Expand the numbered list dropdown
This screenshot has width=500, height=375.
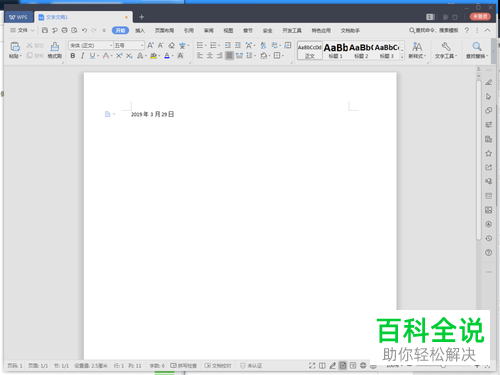[219, 46]
